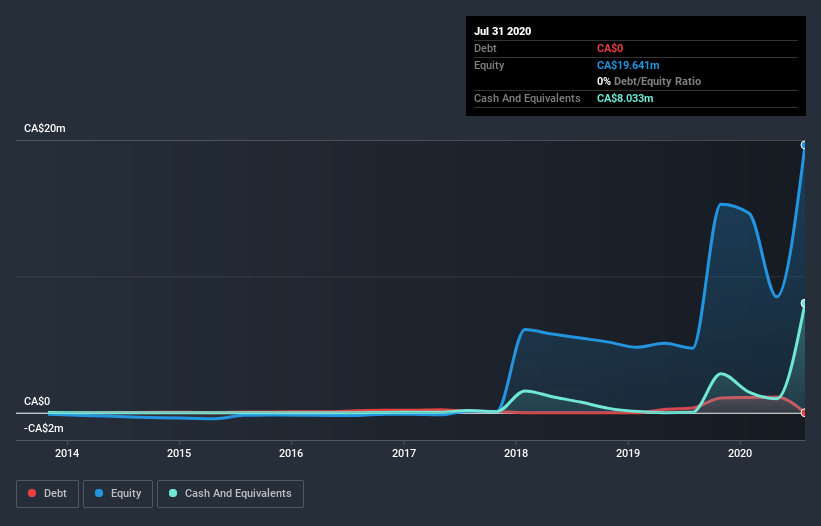Click the CA$0 y-axis label
Image resolution: width=821 pixels, height=526 pixels.
(x=37, y=401)
